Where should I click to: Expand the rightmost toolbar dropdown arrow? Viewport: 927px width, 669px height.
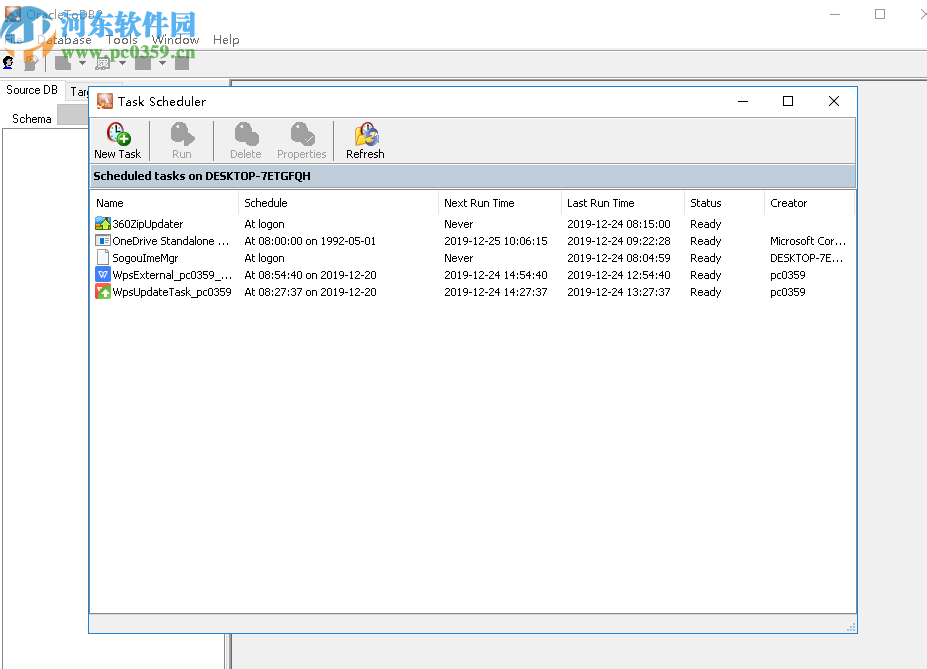163,63
